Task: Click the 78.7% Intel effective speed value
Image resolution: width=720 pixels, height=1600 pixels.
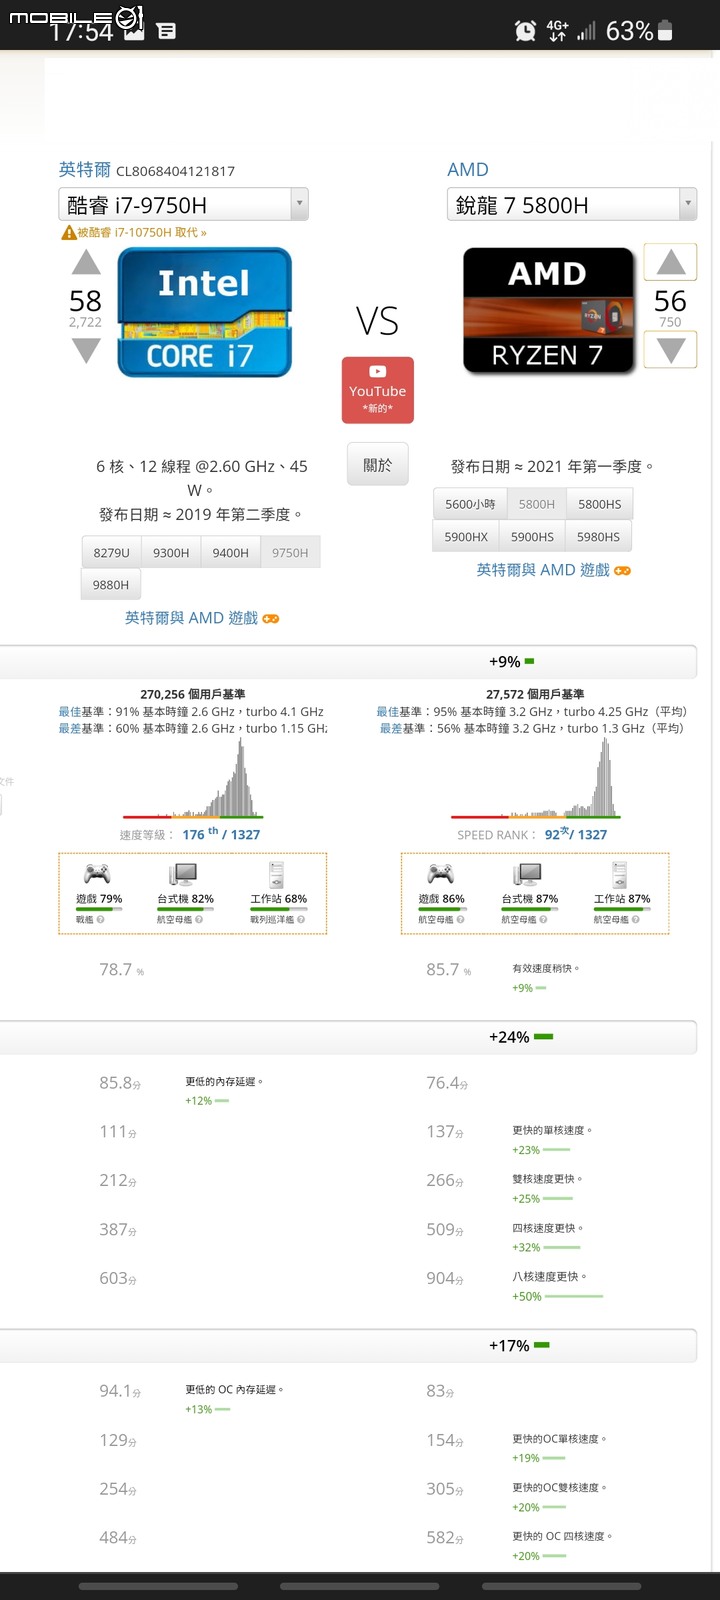Action: (121, 969)
